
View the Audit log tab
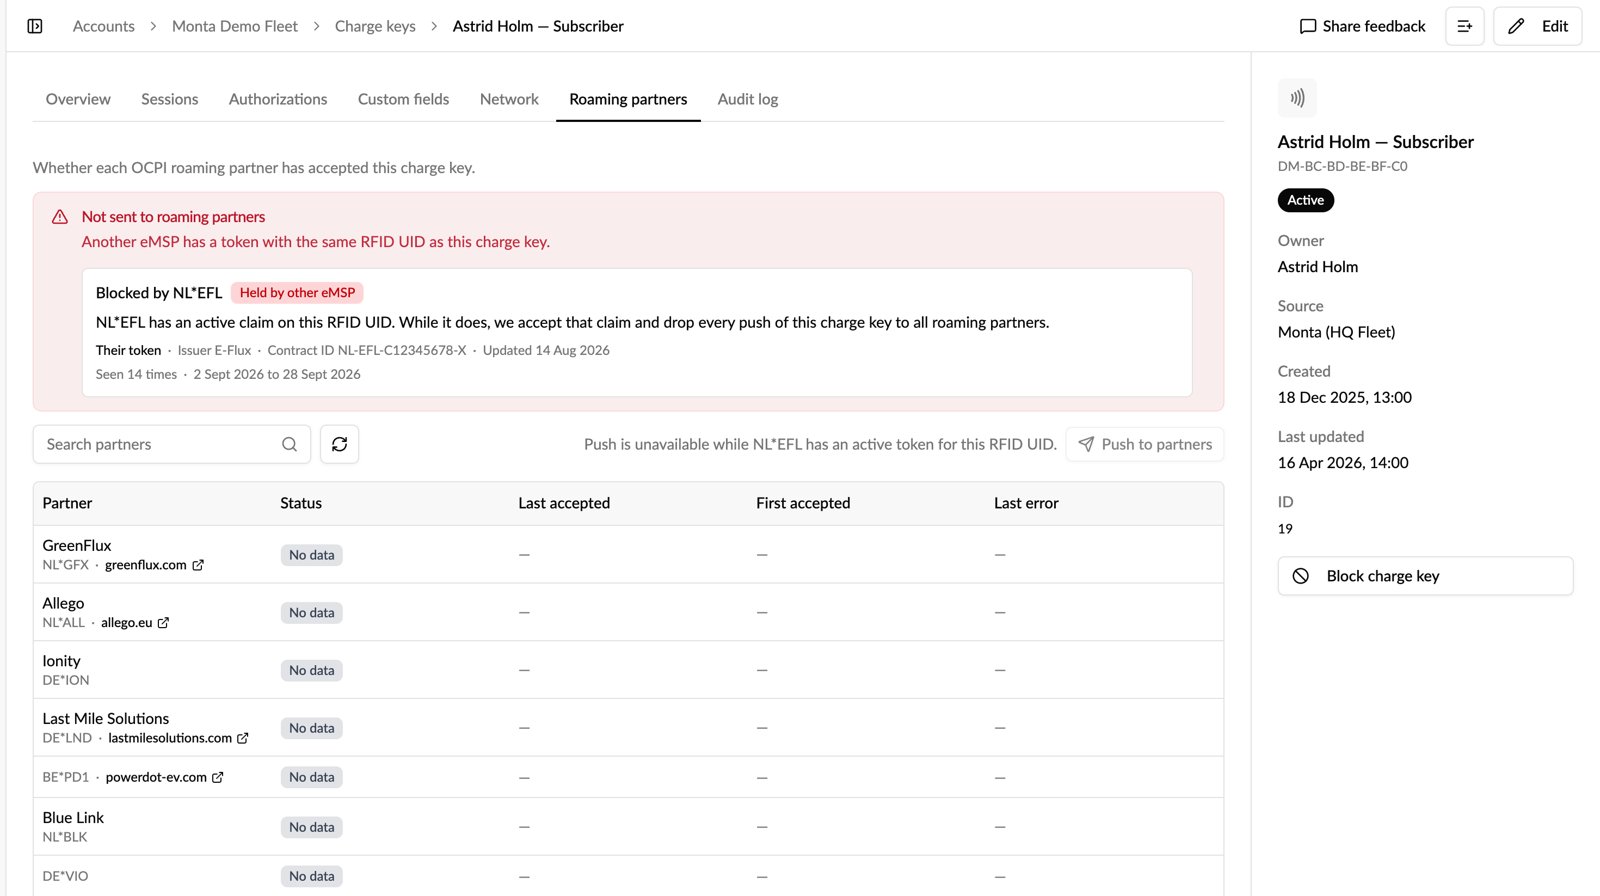click(x=748, y=99)
